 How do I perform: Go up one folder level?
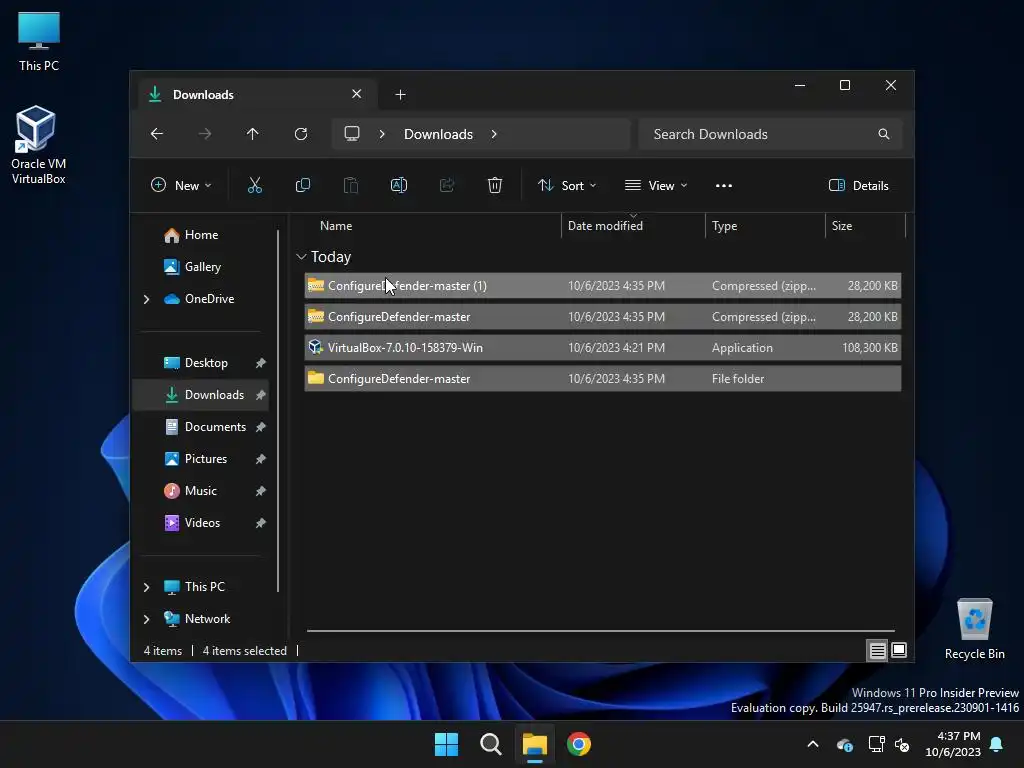(253, 134)
